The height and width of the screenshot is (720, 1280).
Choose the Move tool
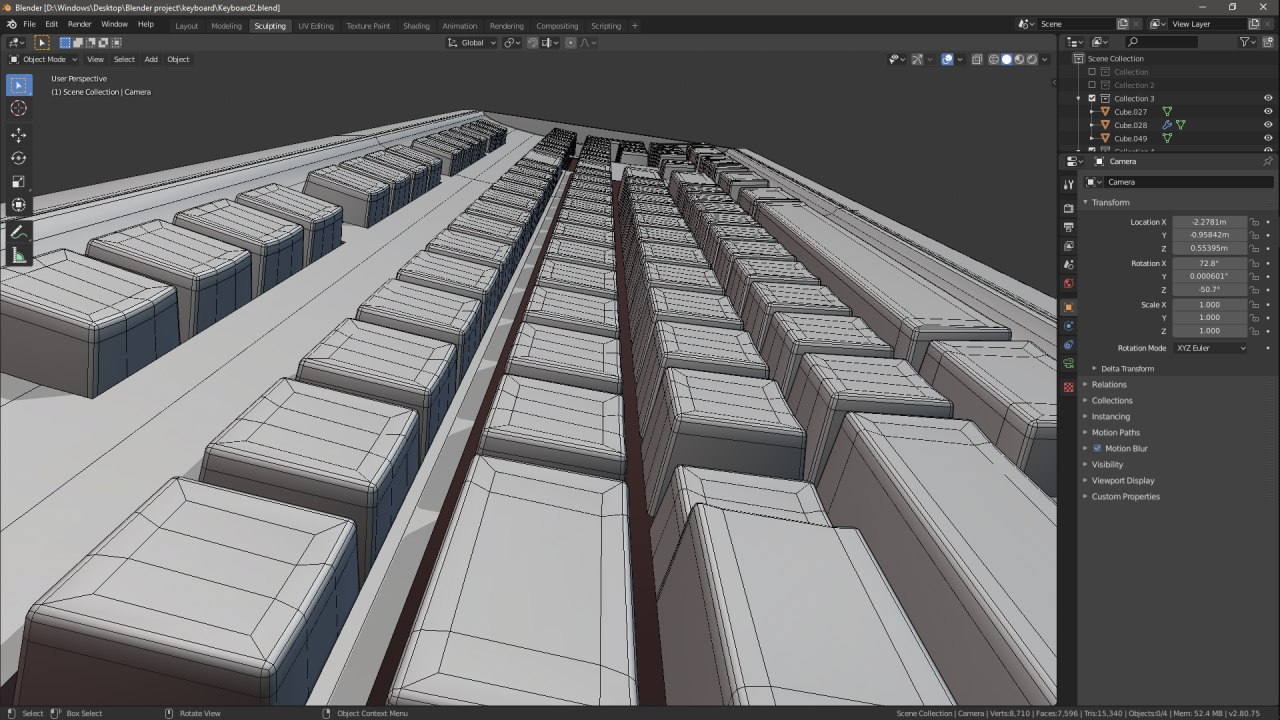19,135
